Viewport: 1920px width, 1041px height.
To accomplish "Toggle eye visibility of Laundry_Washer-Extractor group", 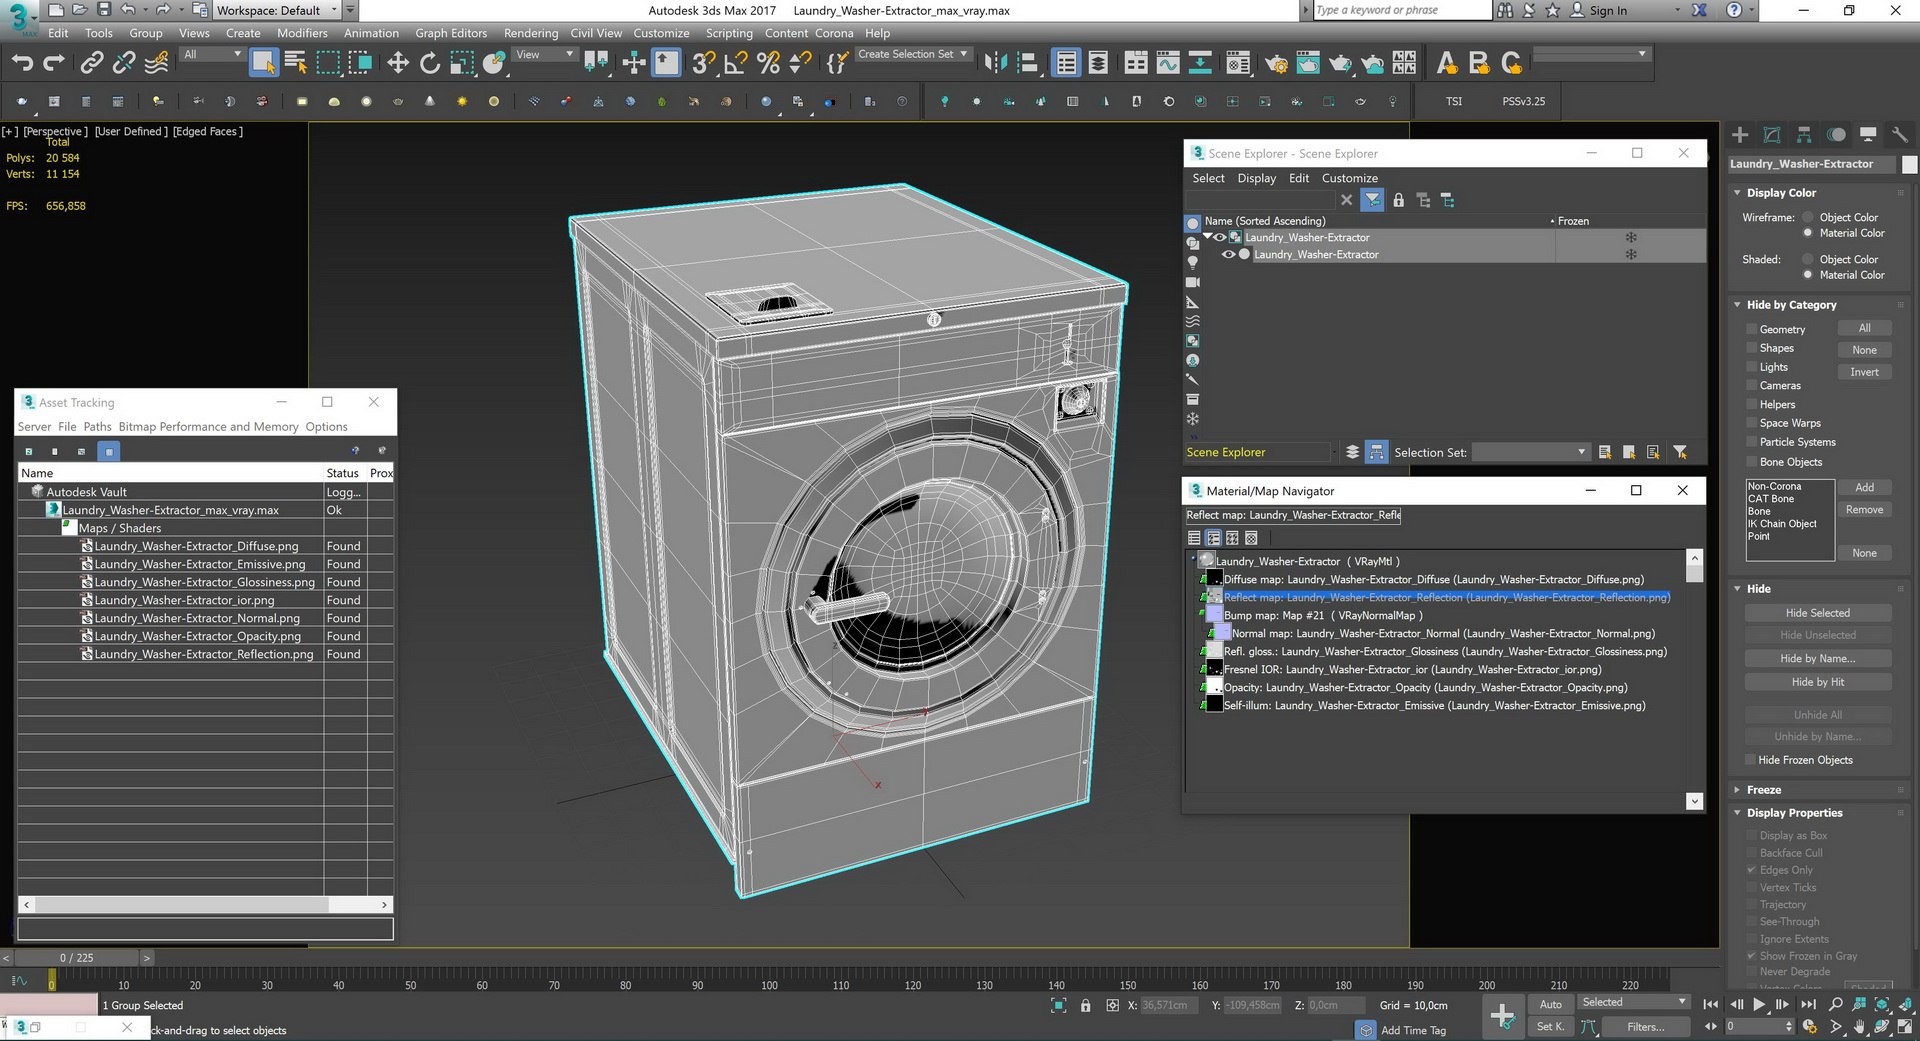I will pos(1220,237).
